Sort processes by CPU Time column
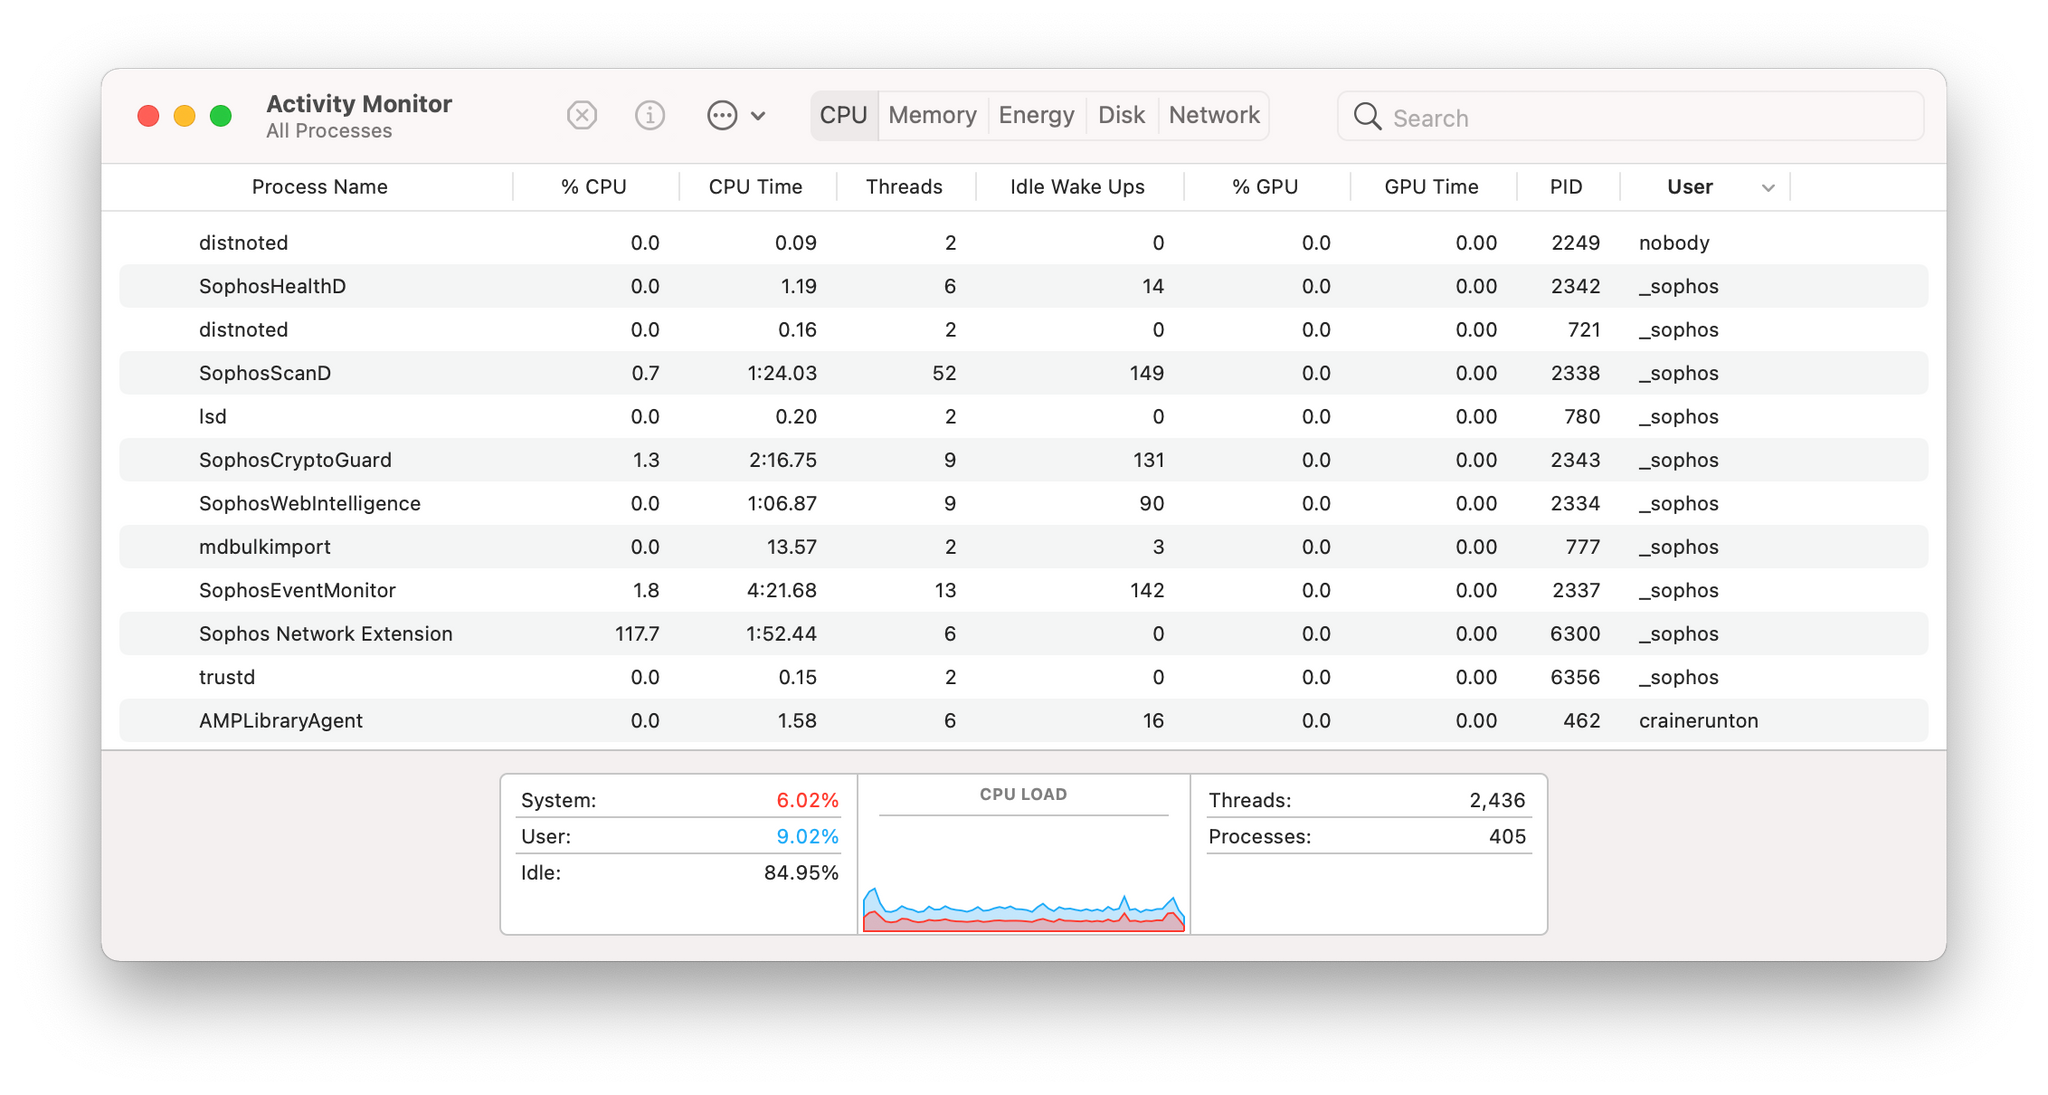 [756, 187]
